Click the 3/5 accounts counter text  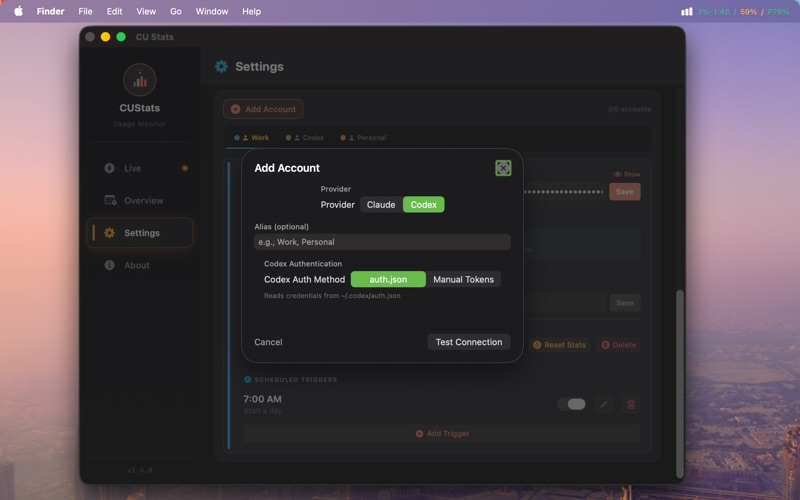pos(629,109)
